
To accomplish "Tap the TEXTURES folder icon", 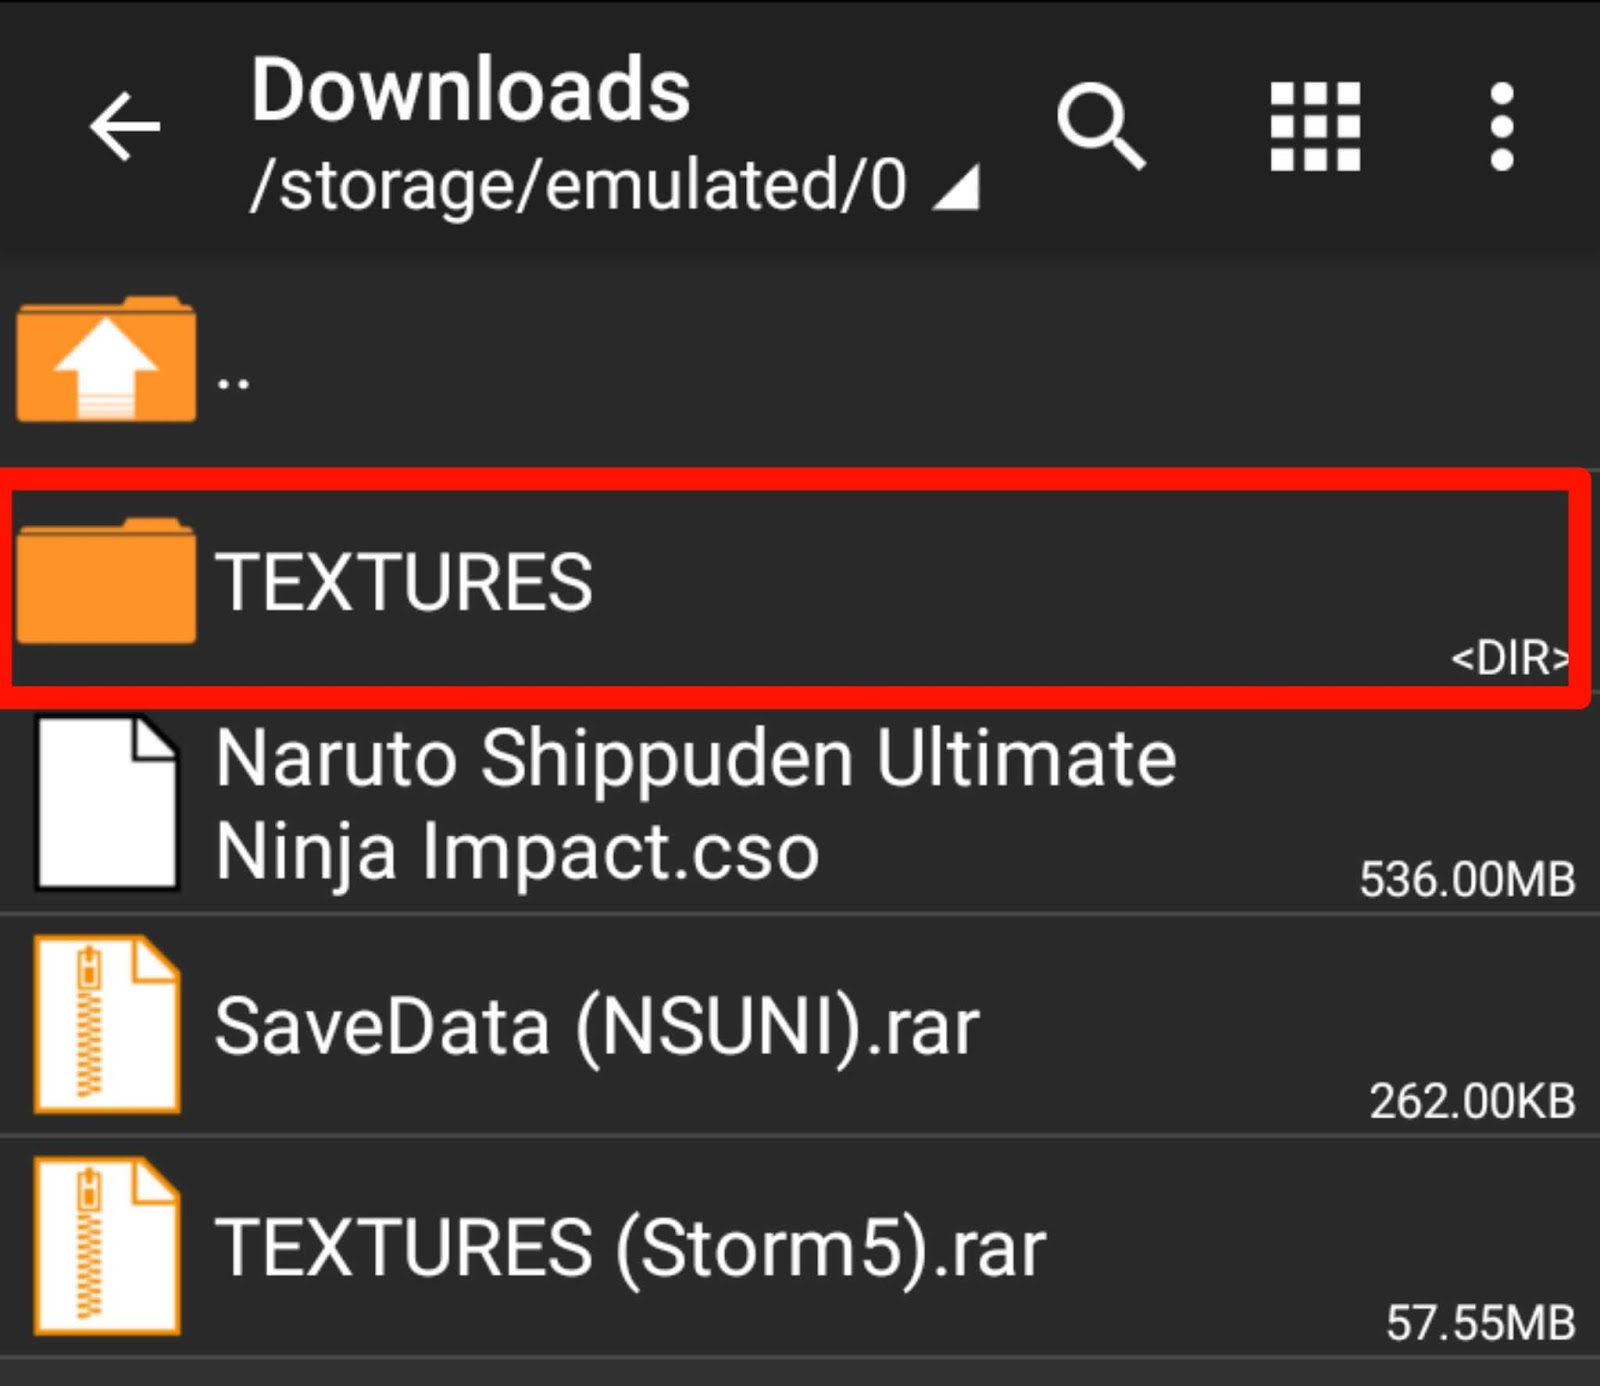I will [x=107, y=580].
